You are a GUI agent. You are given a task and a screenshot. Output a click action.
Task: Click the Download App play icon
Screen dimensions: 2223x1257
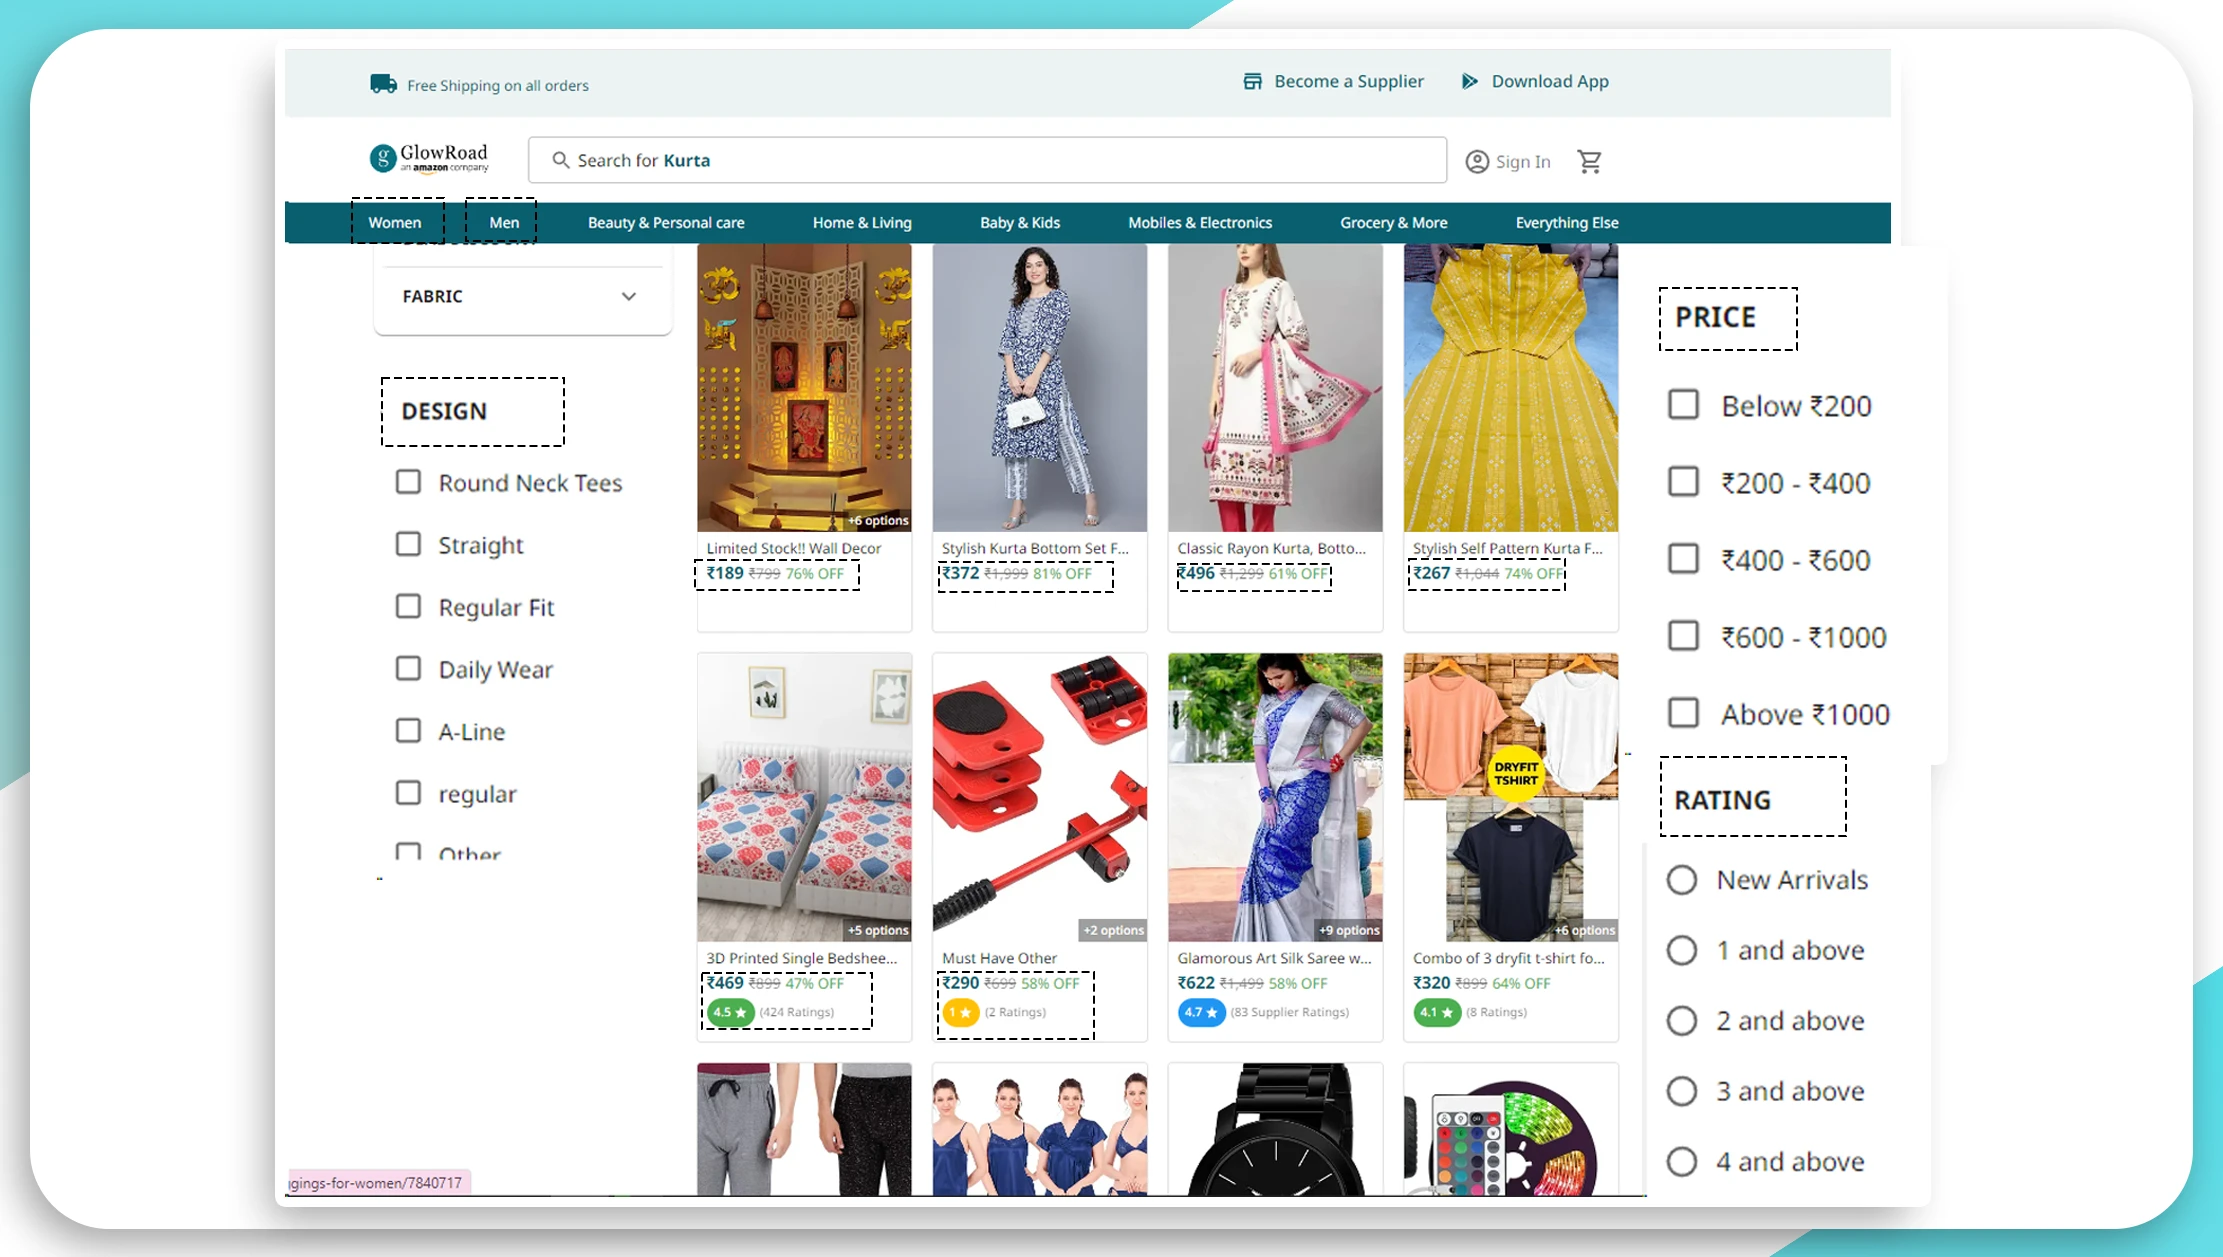(x=1469, y=81)
